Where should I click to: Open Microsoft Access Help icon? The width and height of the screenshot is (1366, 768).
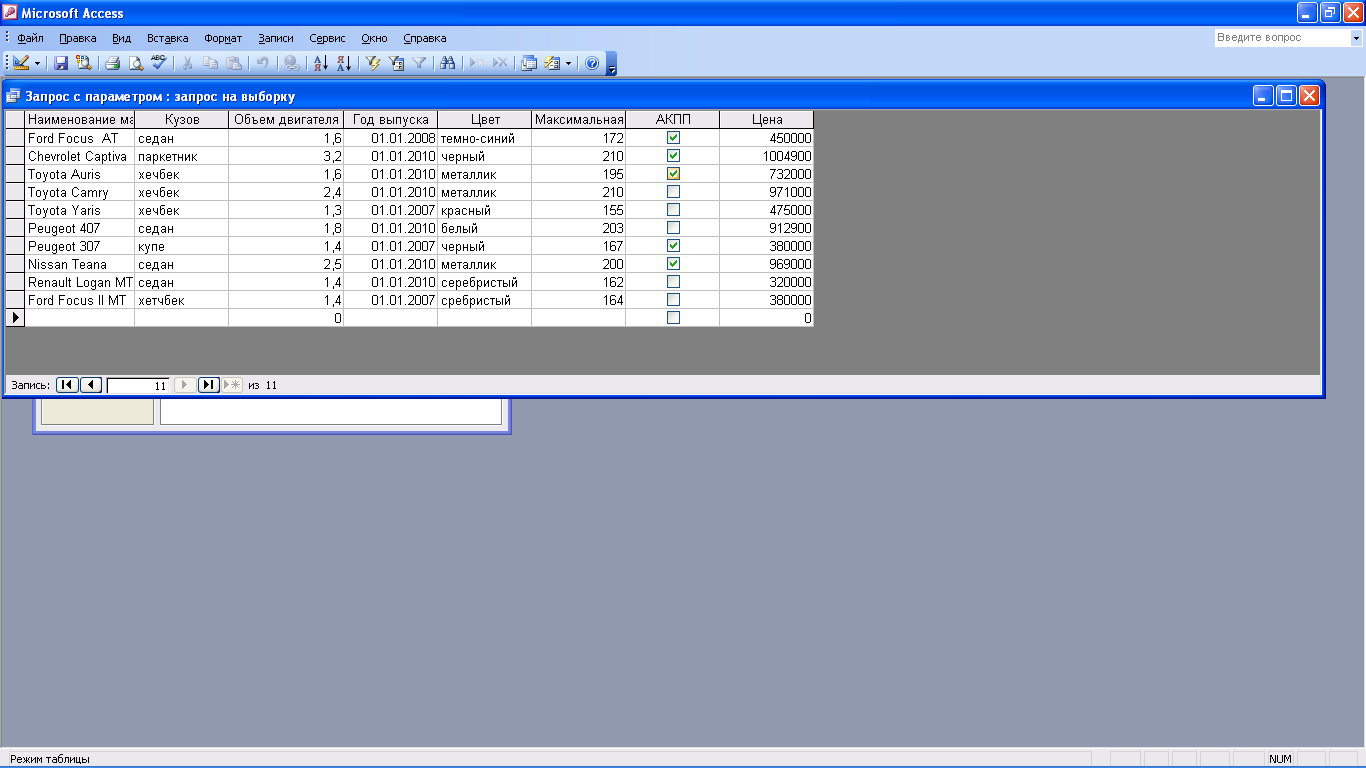tap(591, 63)
